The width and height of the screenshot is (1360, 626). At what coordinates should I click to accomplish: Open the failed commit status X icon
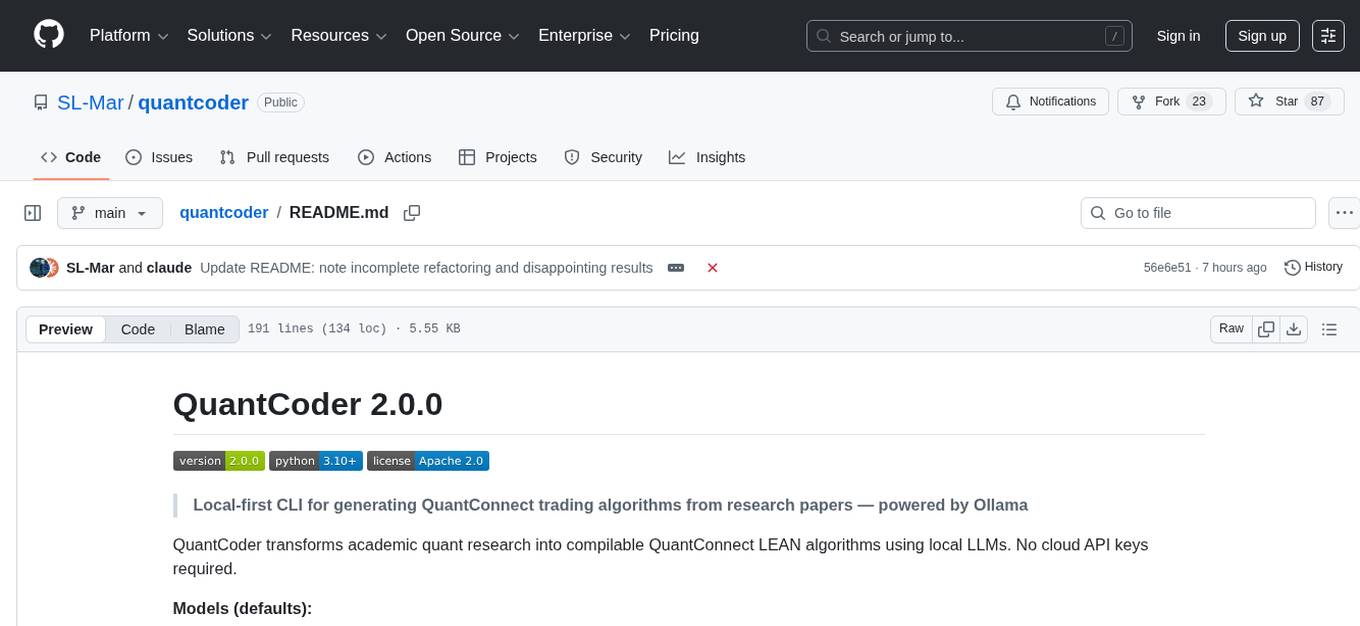point(712,268)
